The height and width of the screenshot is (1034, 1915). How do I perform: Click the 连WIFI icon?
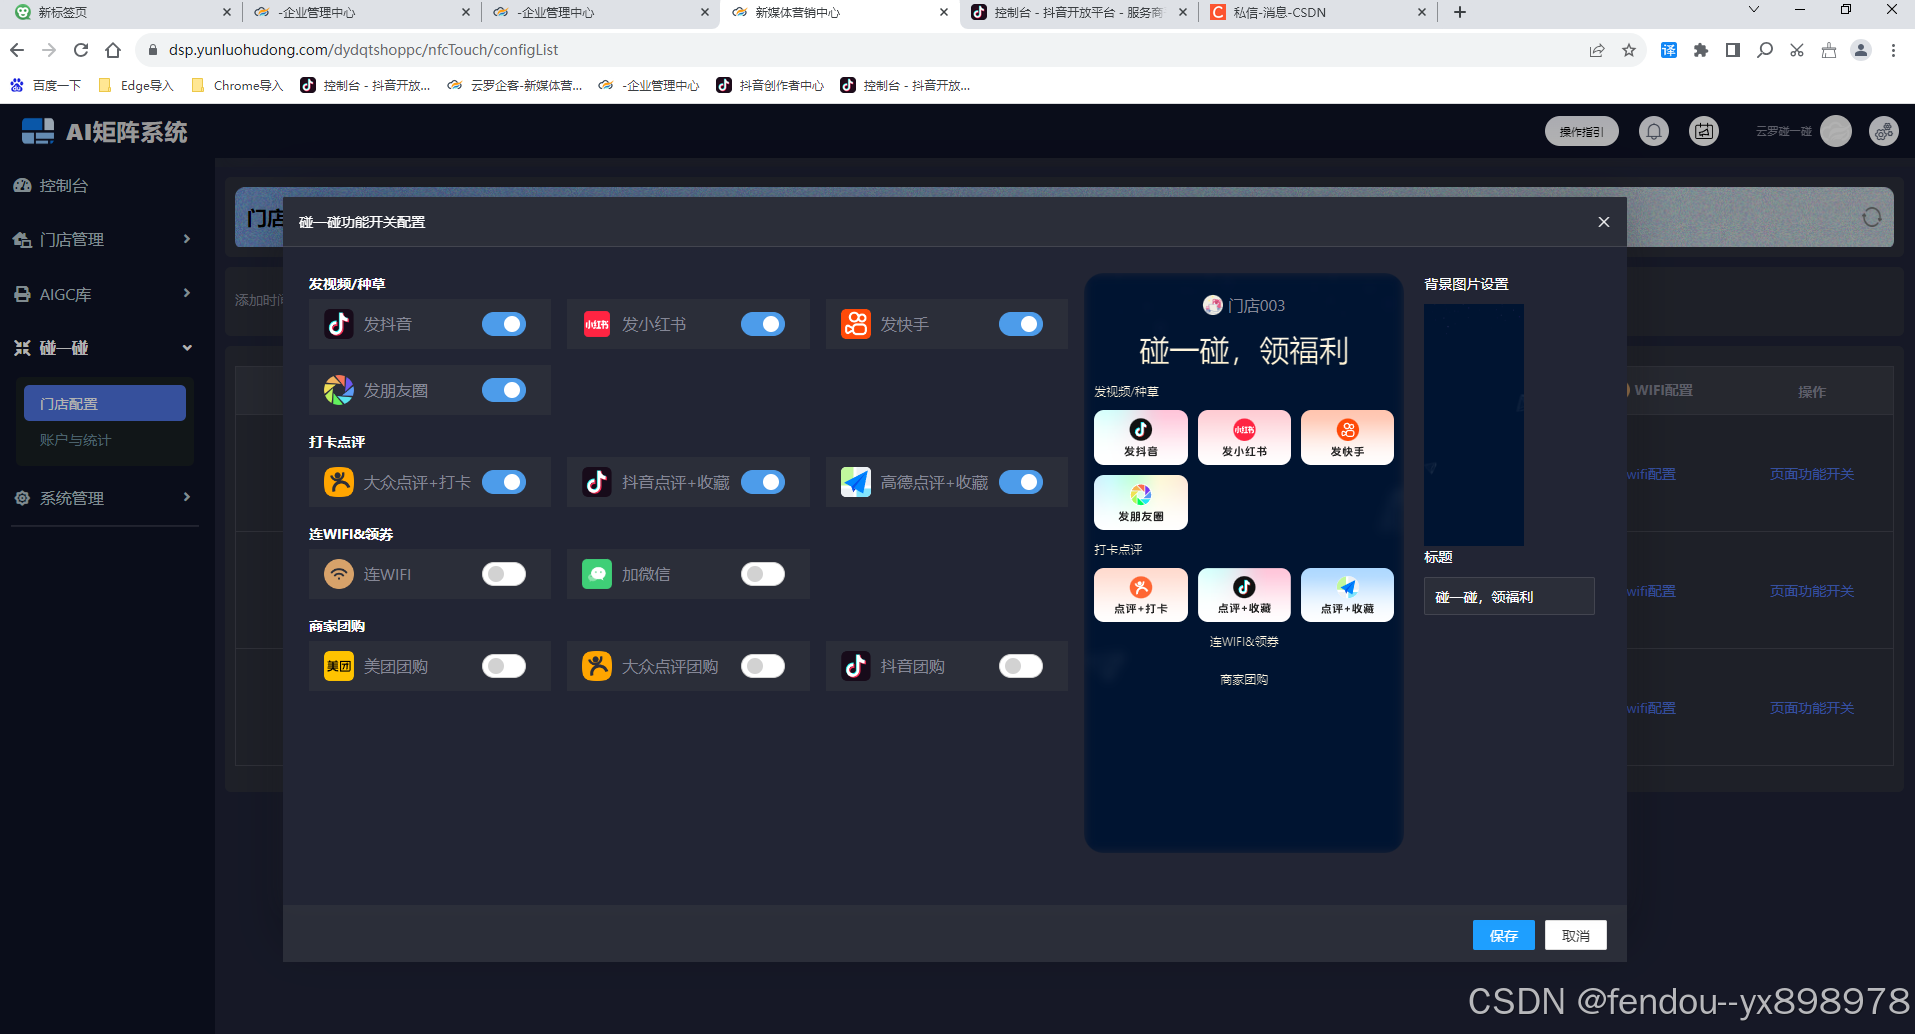[339, 574]
